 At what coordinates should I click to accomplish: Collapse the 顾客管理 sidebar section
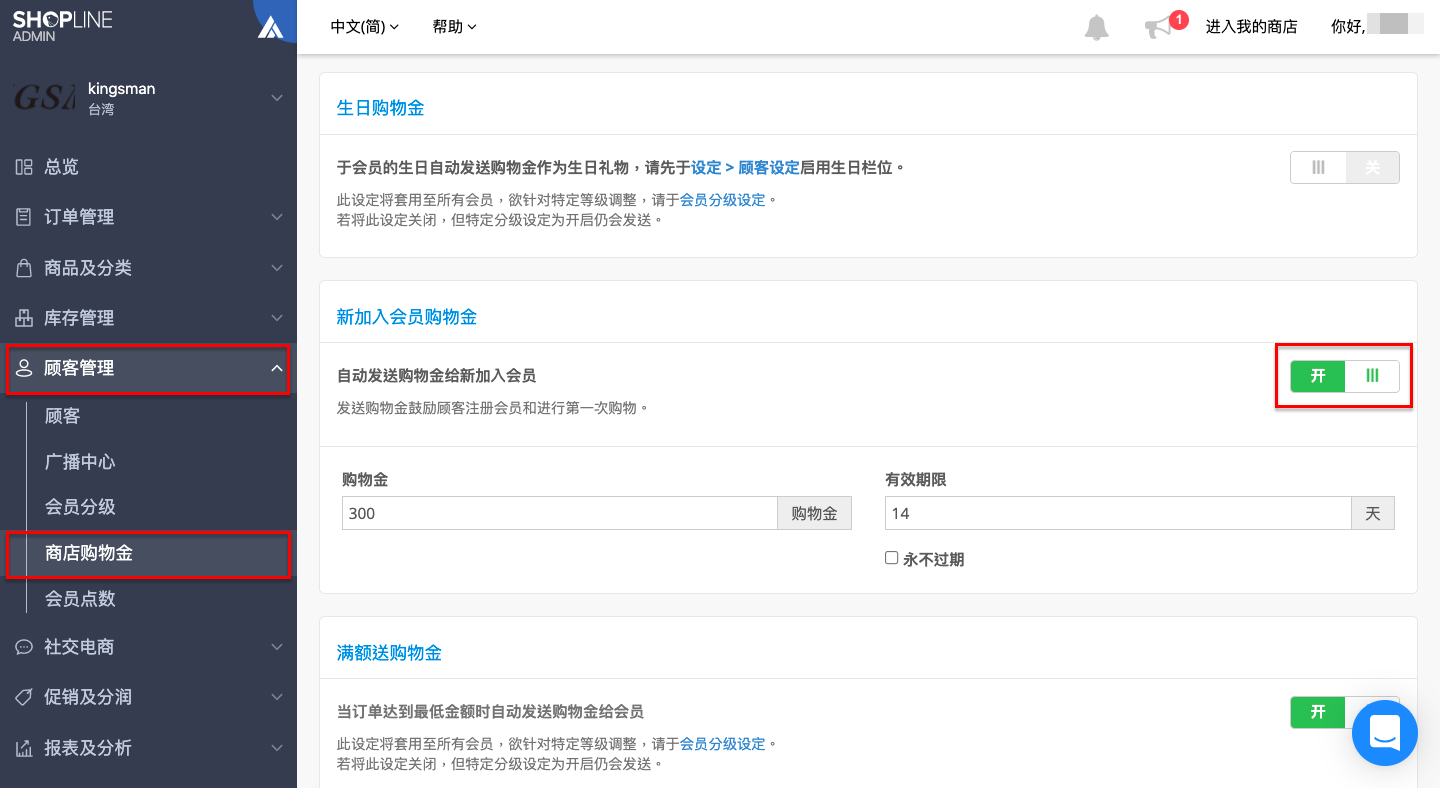tap(148, 369)
